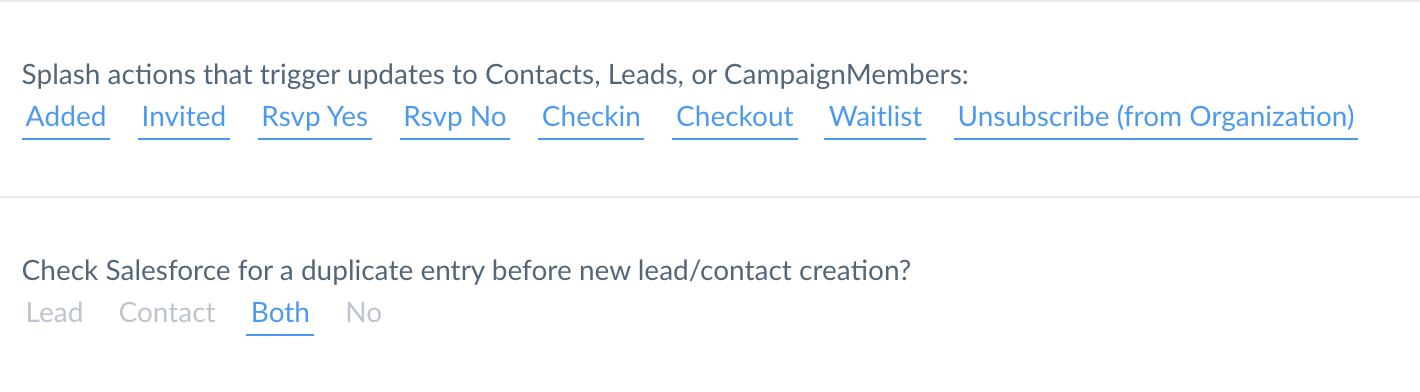The height and width of the screenshot is (392, 1420).
Task: Toggle the Checkin action
Action: [591, 117]
